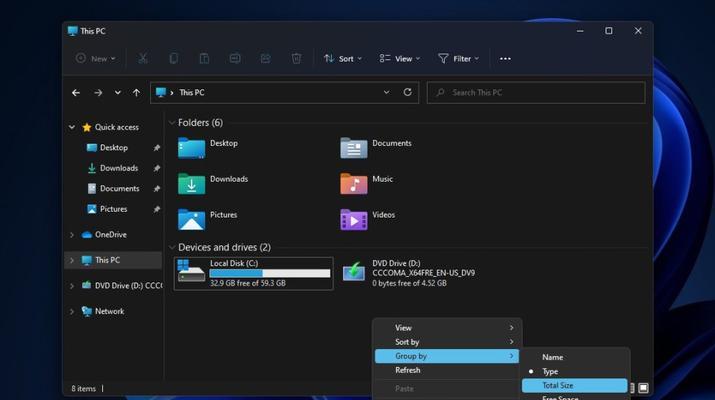This screenshot has width=715, height=400.
Task: Select Group by in context menu
Action: 447,356
